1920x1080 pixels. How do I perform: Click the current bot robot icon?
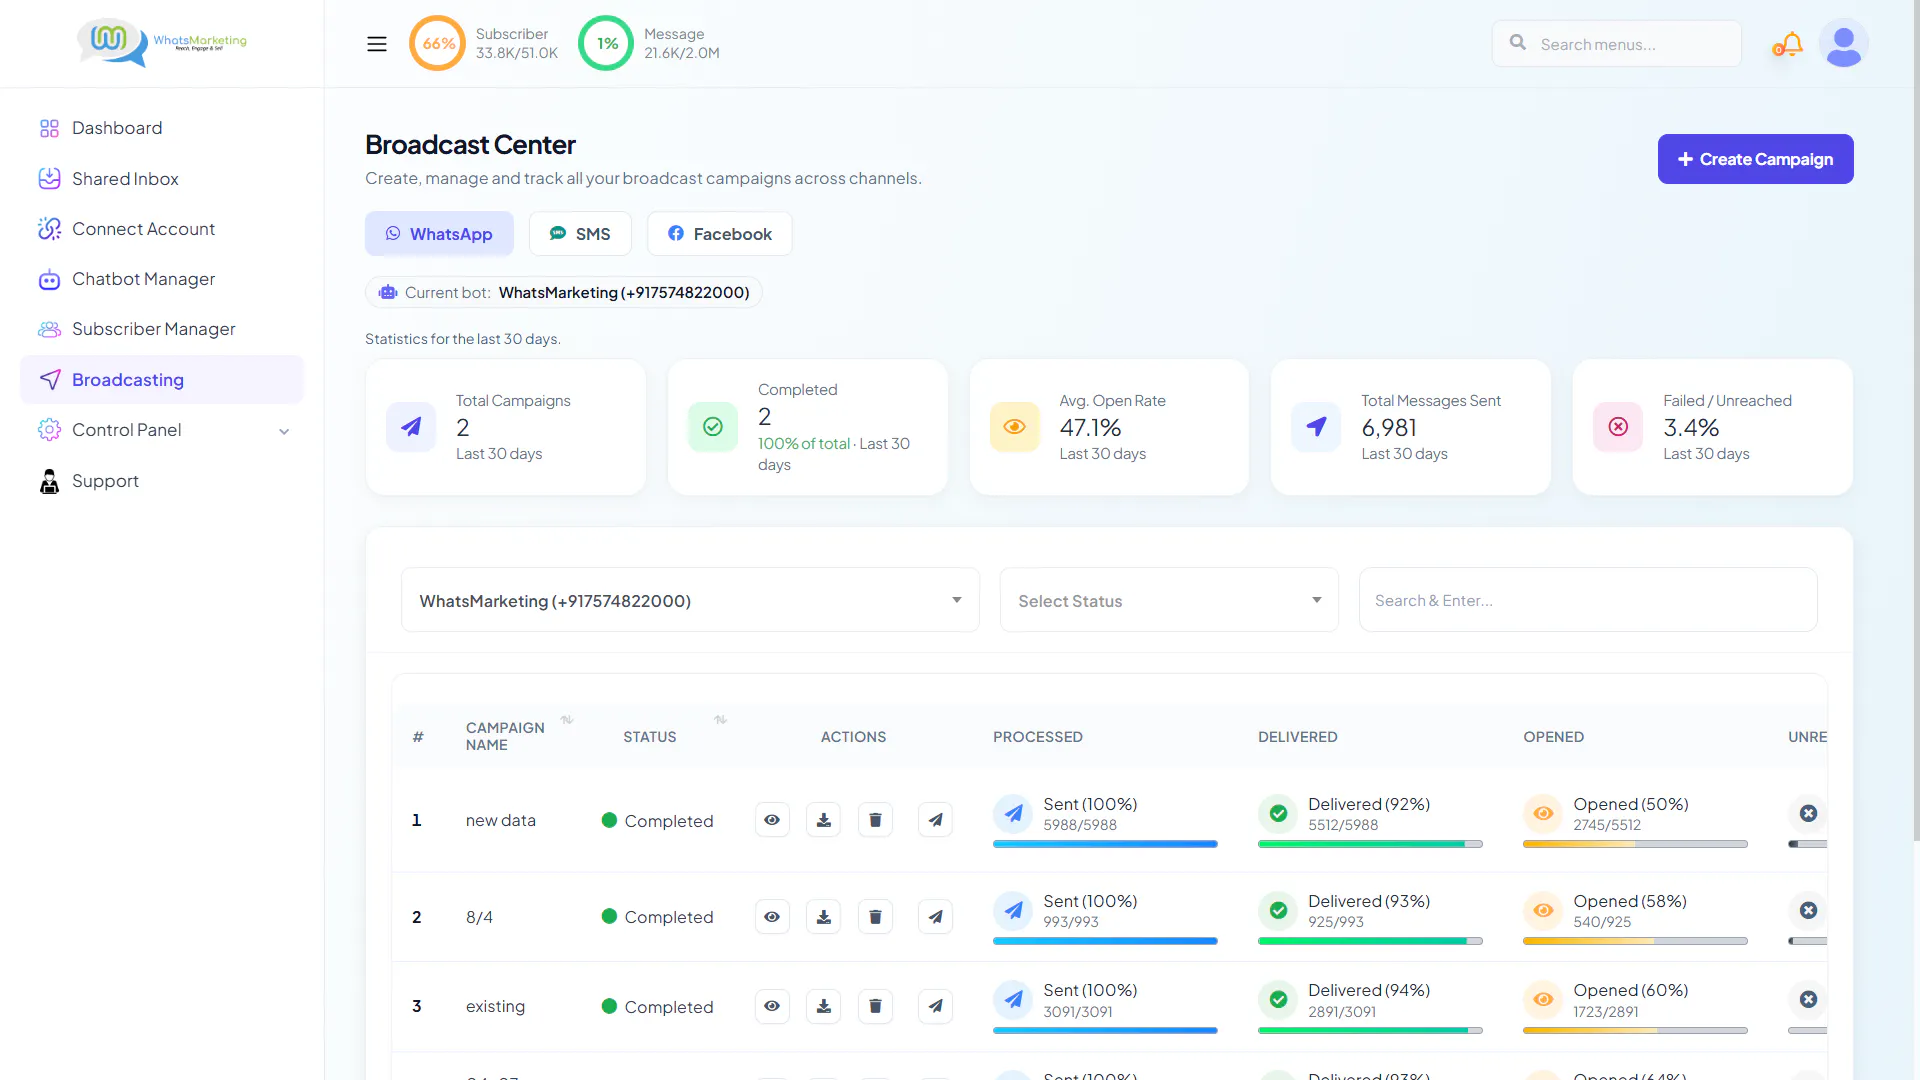388,292
